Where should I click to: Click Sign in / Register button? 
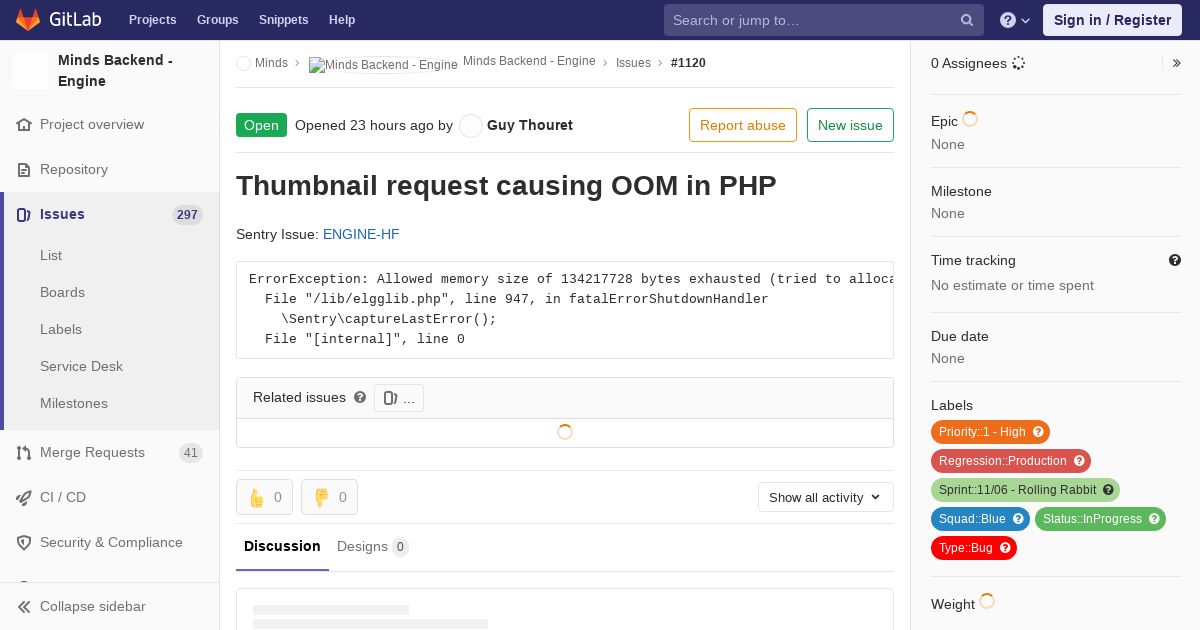(x=1112, y=20)
